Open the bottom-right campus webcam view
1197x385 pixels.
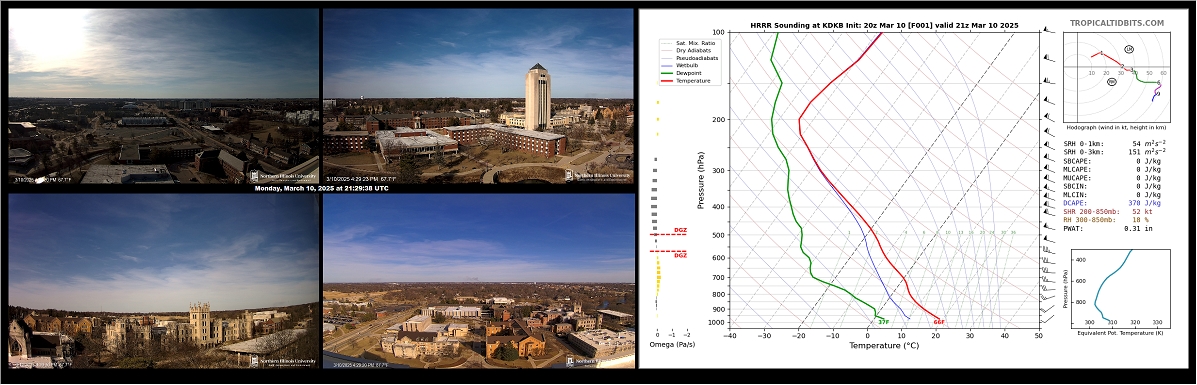coord(479,281)
